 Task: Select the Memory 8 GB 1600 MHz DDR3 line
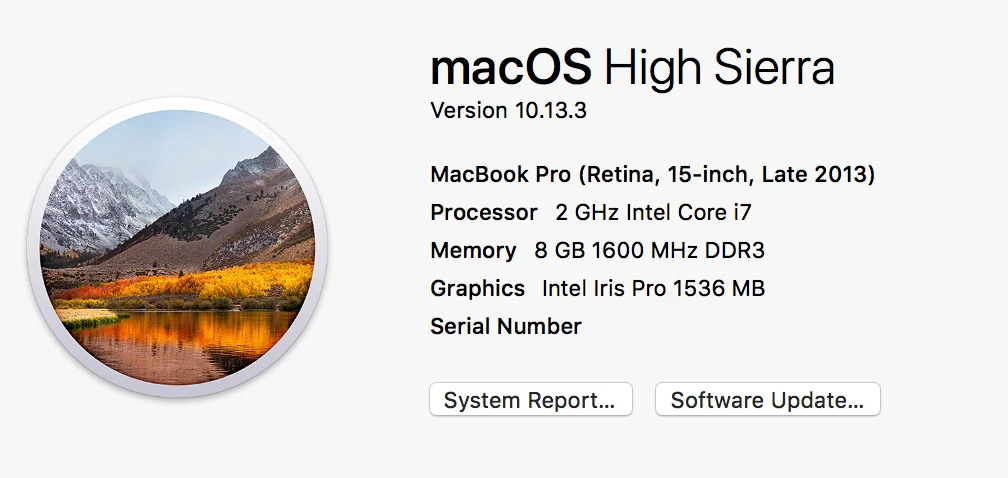pos(598,251)
